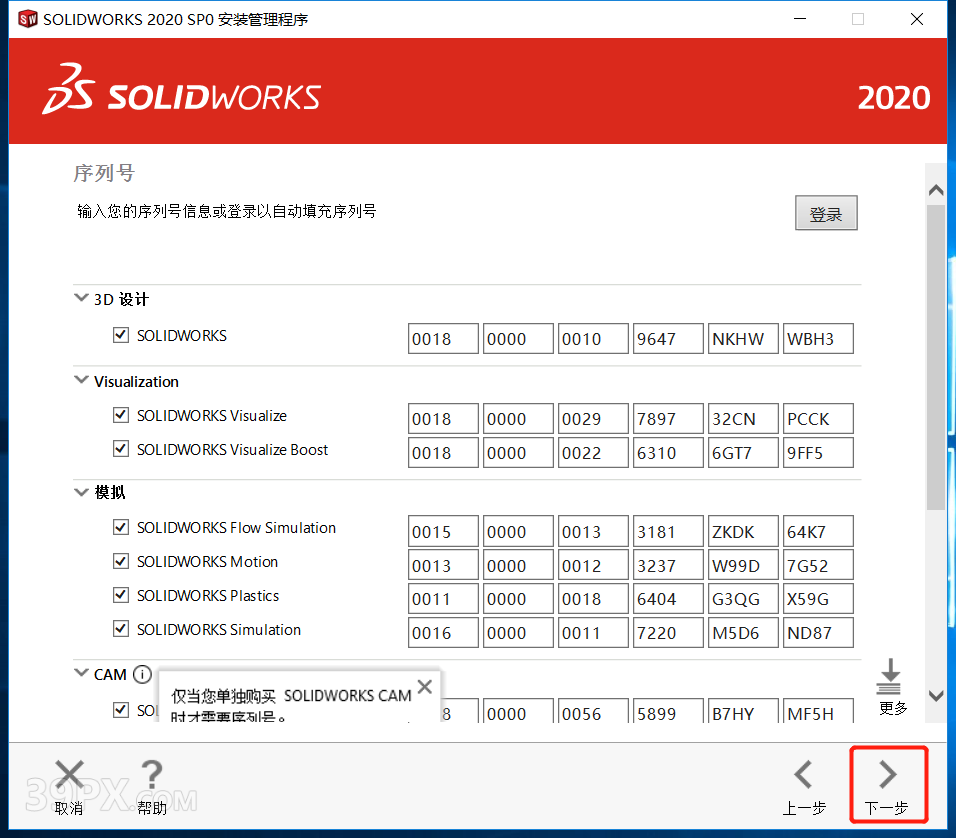
Task: Disable the SOLIDWORKS Motion checkbox
Action: [121, 561]
